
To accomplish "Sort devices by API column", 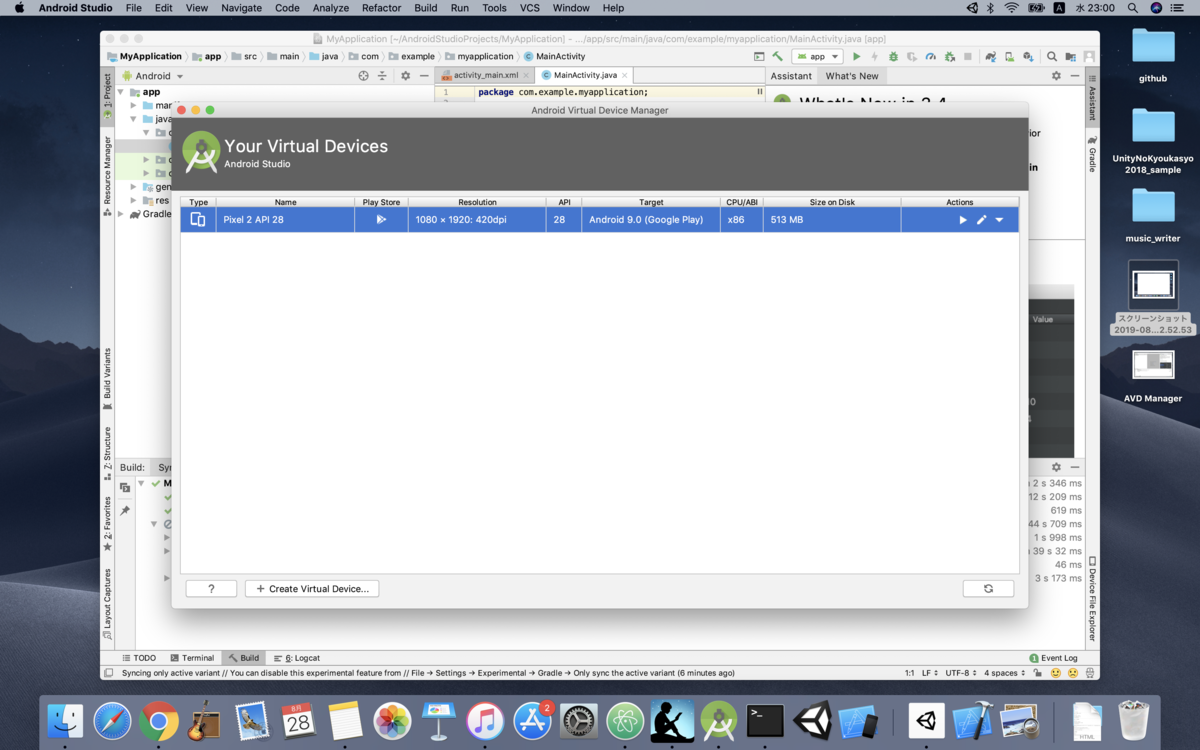I will coord(564,202).
